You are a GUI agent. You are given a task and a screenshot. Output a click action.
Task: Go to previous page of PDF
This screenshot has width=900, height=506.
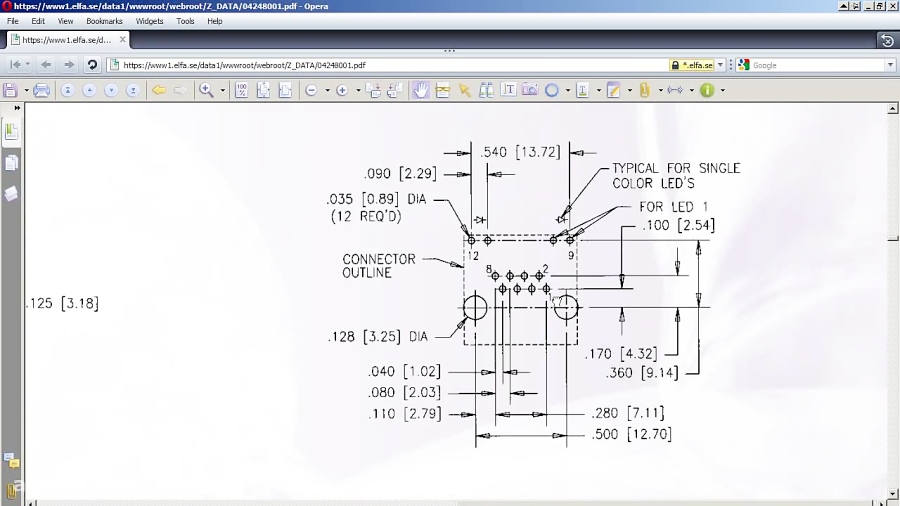(x=90, y=91)
